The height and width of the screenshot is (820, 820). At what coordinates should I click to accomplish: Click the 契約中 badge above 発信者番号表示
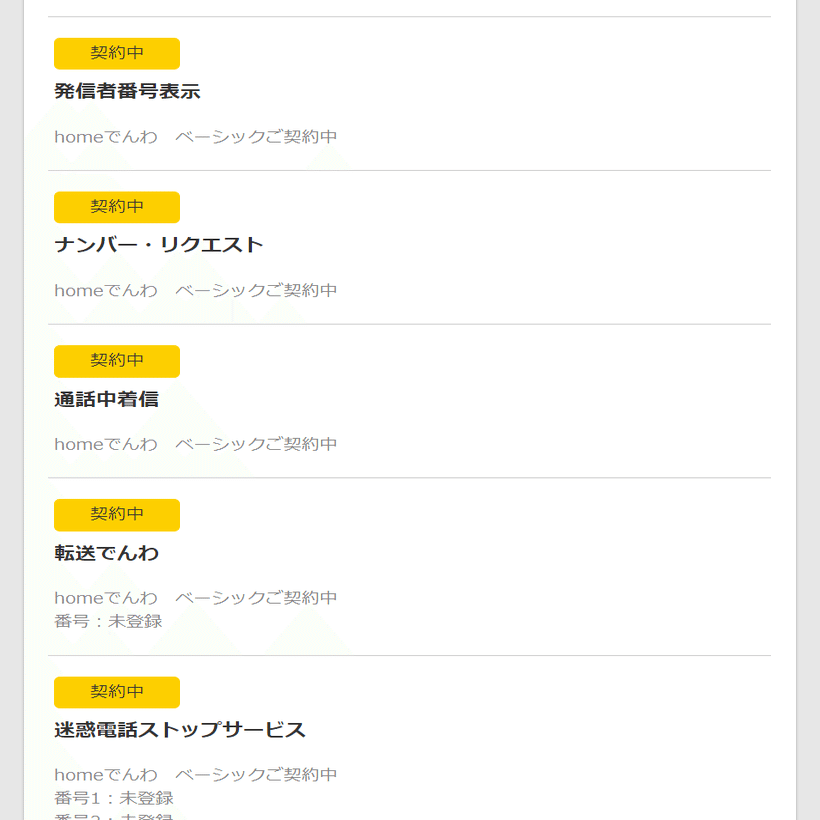coord(117,53)
